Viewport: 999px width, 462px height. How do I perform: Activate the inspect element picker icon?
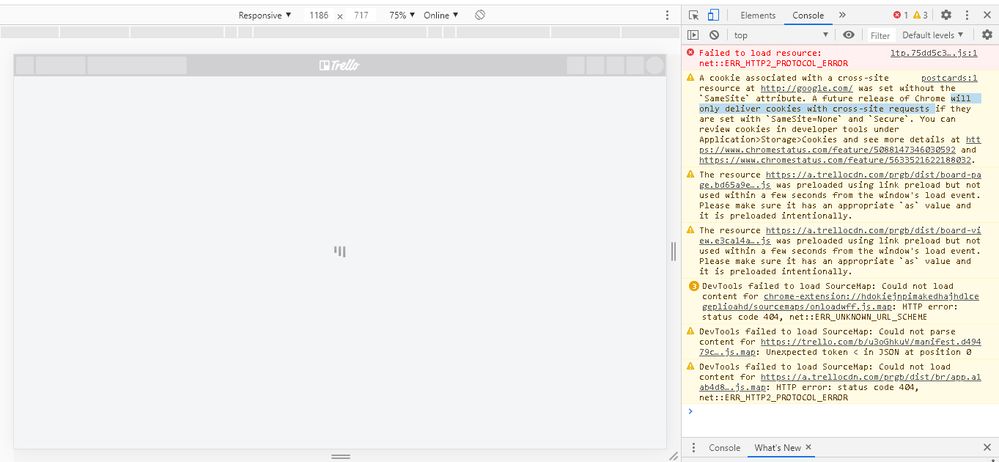coord(694,15)
